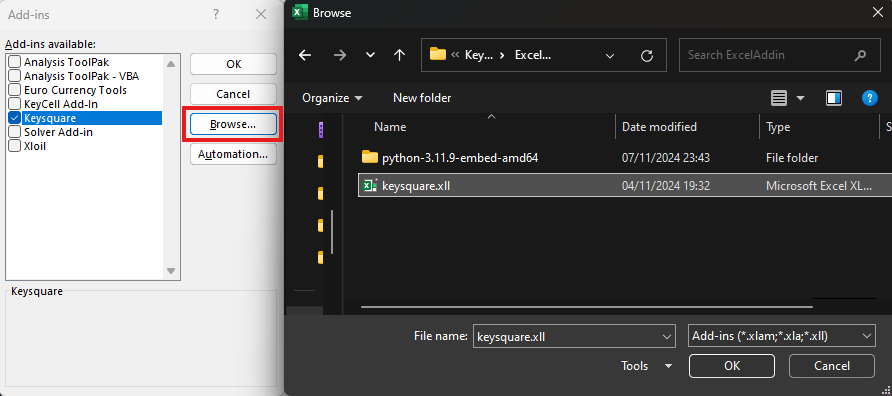Cancel the Browse dialog
Image resolution: width=892 pixels, height=396 pixels.
[832, 366]
